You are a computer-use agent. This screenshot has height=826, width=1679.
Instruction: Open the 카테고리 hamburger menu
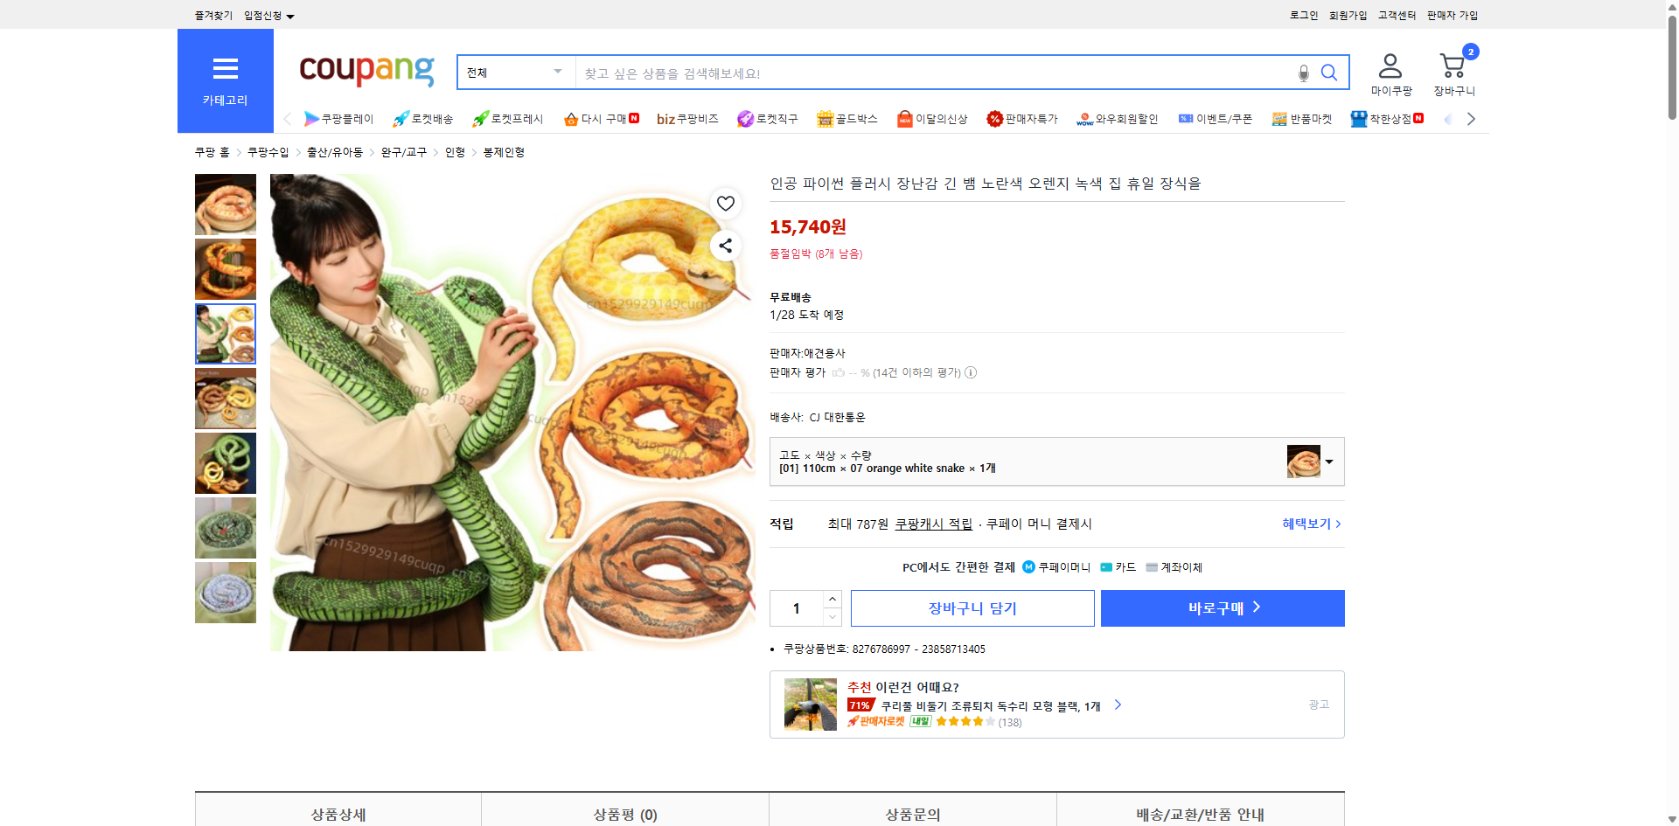click(225, 70)
